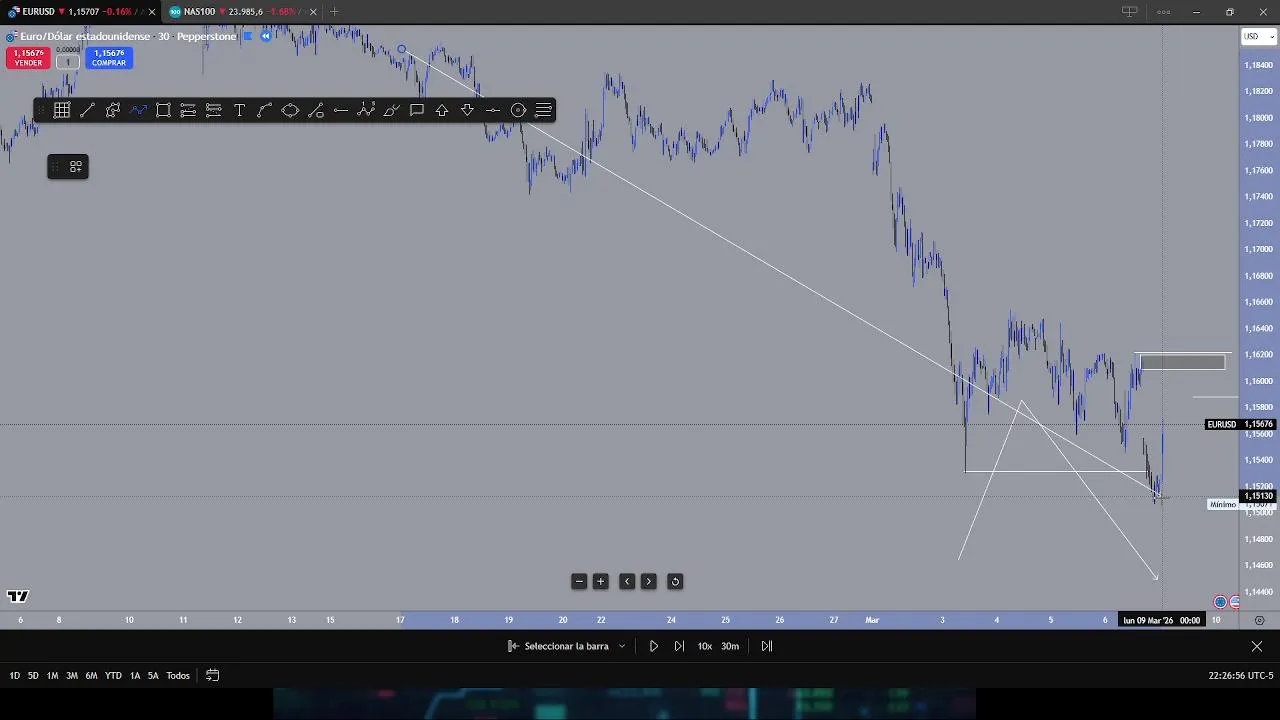1280x720 pixels.
Task: Open the go-to-date calendar
Action: 212,676
